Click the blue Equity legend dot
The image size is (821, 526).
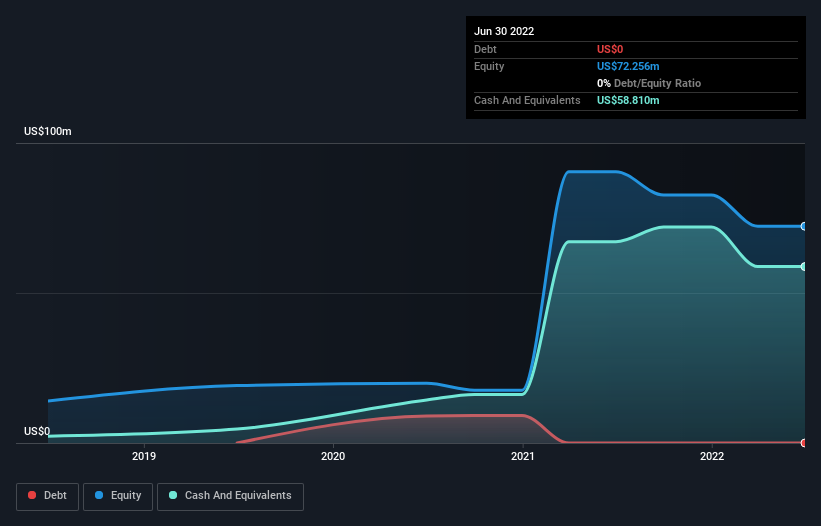(99, 495)
